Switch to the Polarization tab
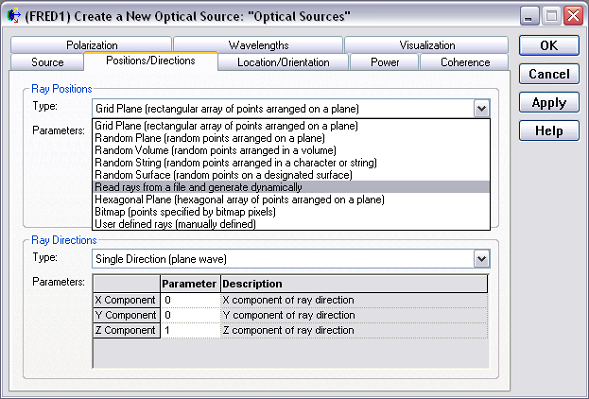The width and height of the screenshot is (589, 399). (x=91, y=45)
